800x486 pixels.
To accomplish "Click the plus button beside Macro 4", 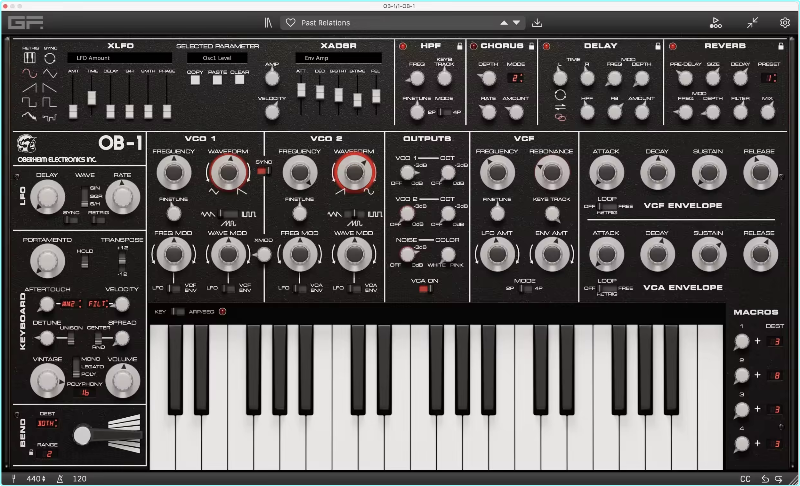I will pyautogui.click(x=758, y=443).
